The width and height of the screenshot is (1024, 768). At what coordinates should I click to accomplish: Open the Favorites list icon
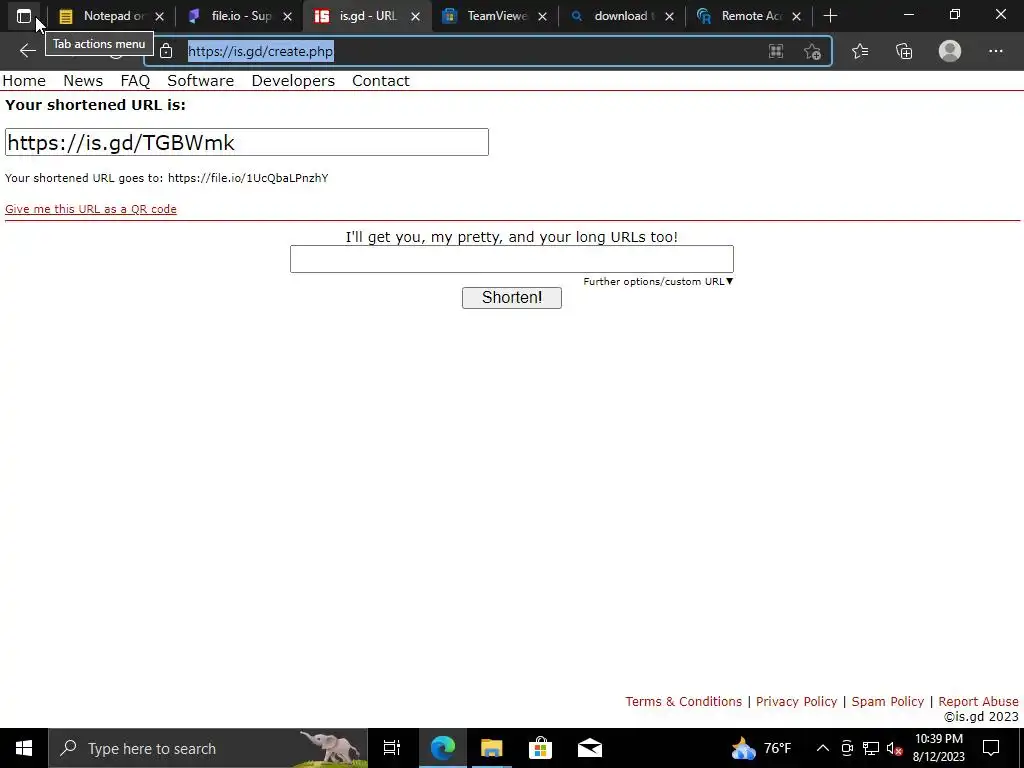click(860, 51)
